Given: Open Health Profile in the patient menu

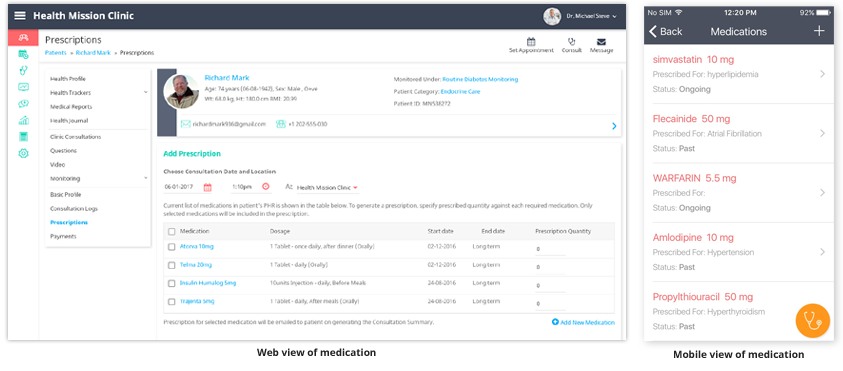Looking at the screenshot, I should [x=68, y=79].
